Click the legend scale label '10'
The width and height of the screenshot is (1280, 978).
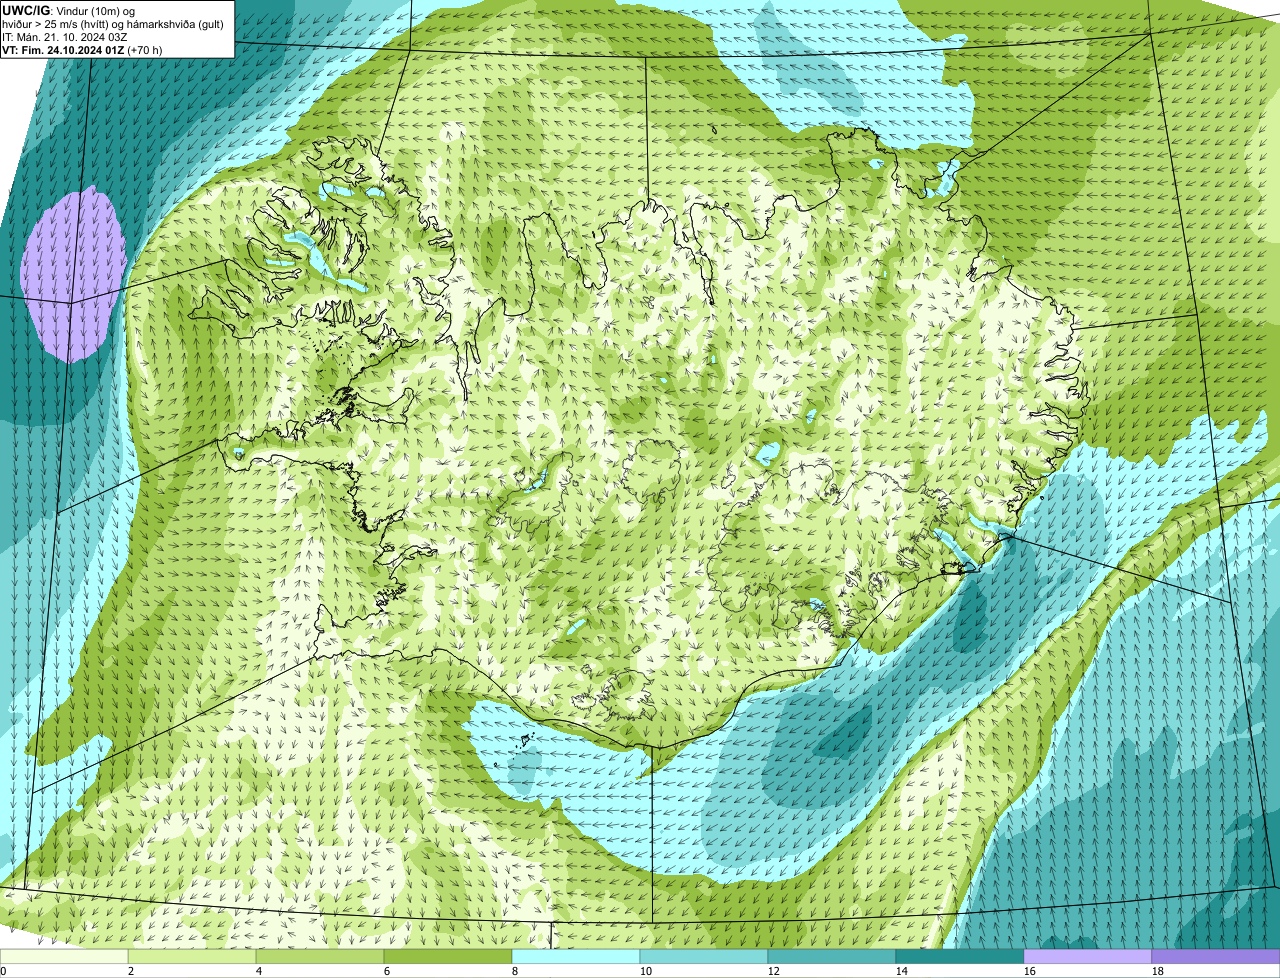click(x=645, y=971)
